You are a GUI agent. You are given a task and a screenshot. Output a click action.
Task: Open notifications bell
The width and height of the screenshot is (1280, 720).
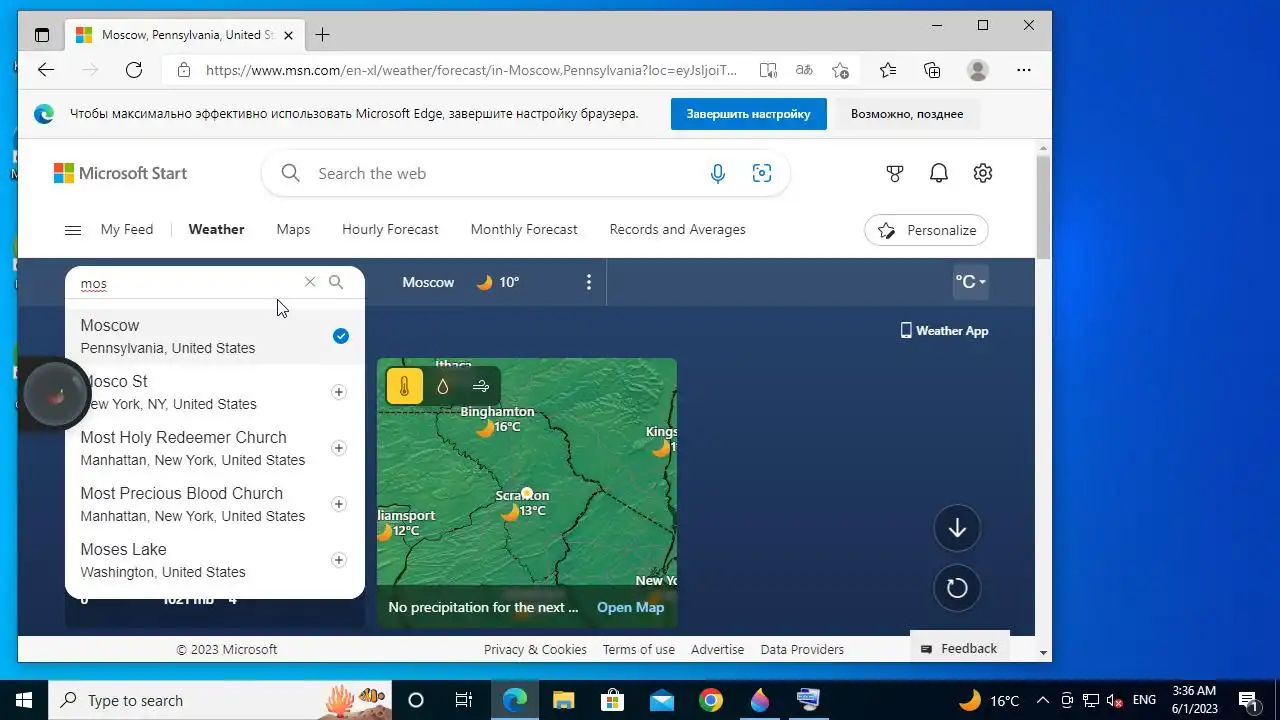coord(939,173)
